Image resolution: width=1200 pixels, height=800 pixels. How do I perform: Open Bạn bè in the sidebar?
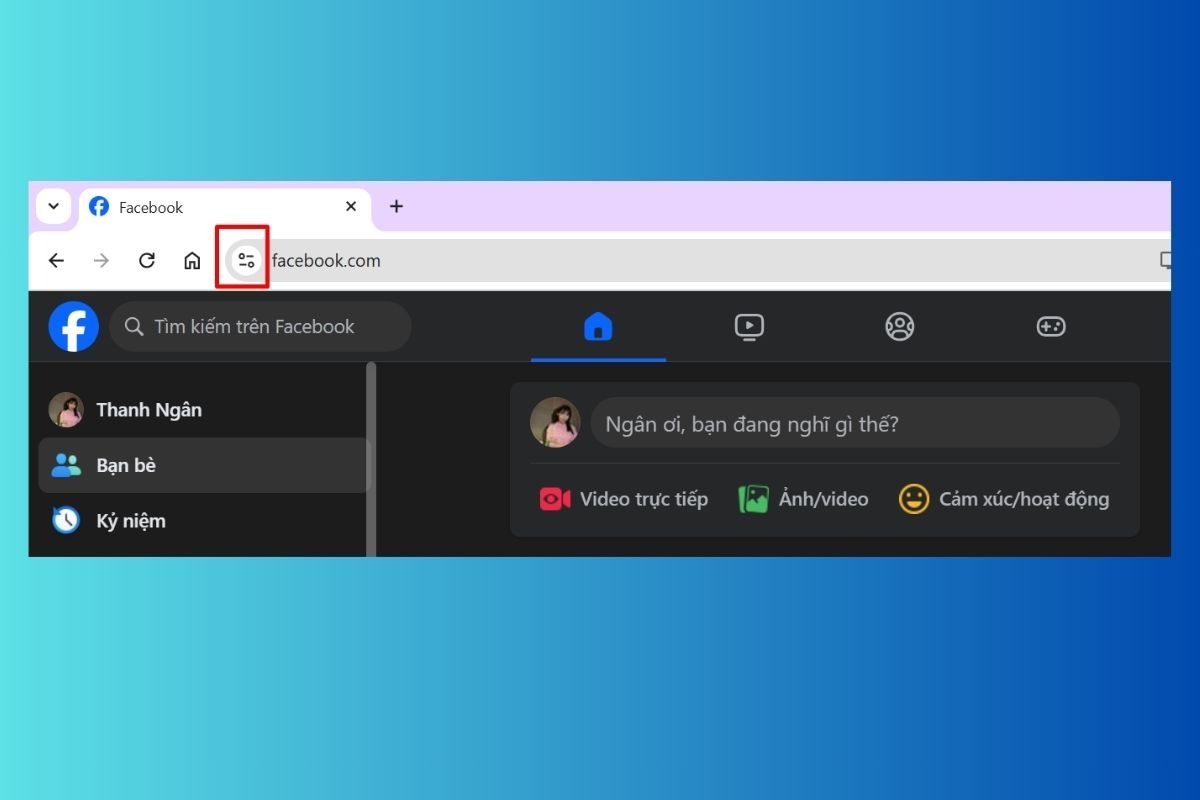[204, 465]
